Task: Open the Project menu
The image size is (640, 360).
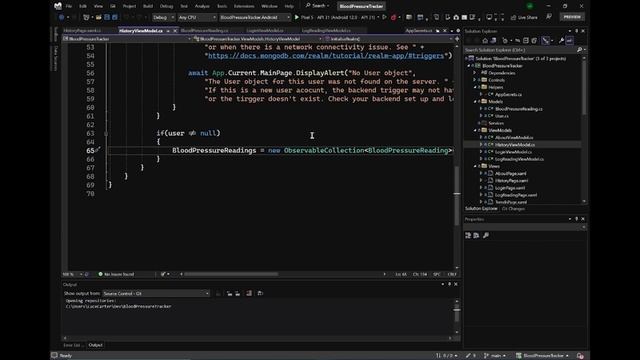Action: coord(129,6)
